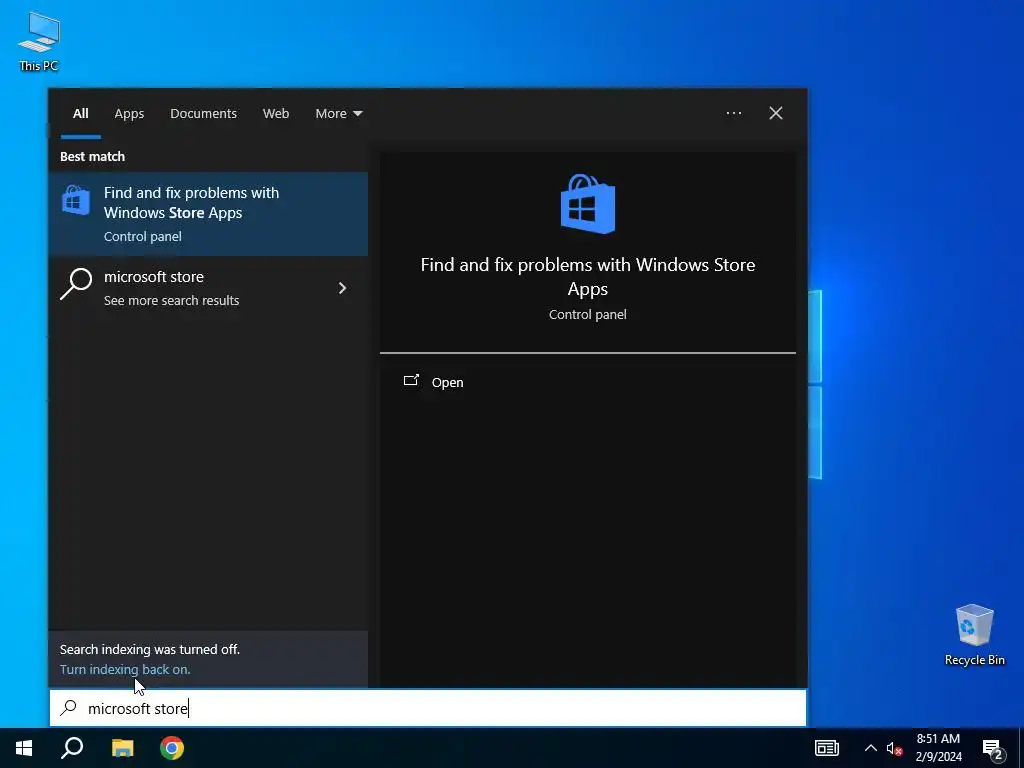
Task: Click the Store icon beside the best match result
Action: tap(76, 200)
